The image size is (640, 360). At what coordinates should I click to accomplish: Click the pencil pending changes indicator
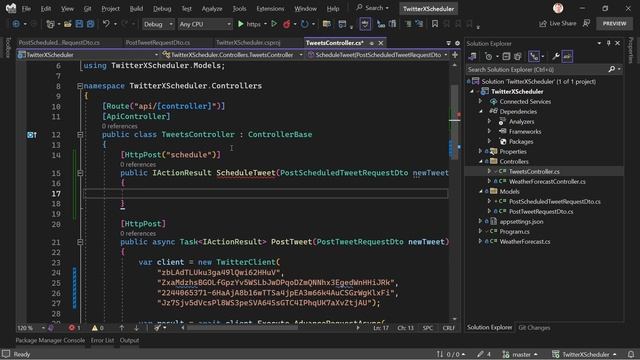(x=484, y=354)
